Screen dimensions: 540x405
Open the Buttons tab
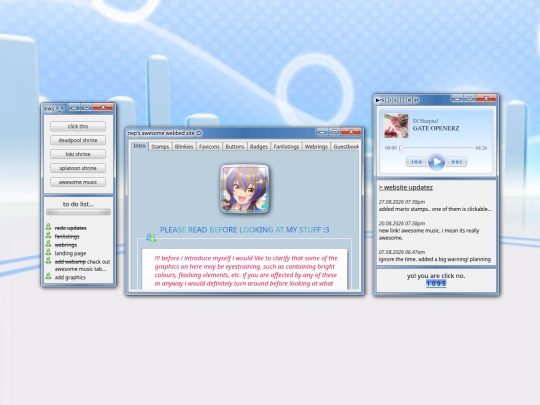(235, 147)
